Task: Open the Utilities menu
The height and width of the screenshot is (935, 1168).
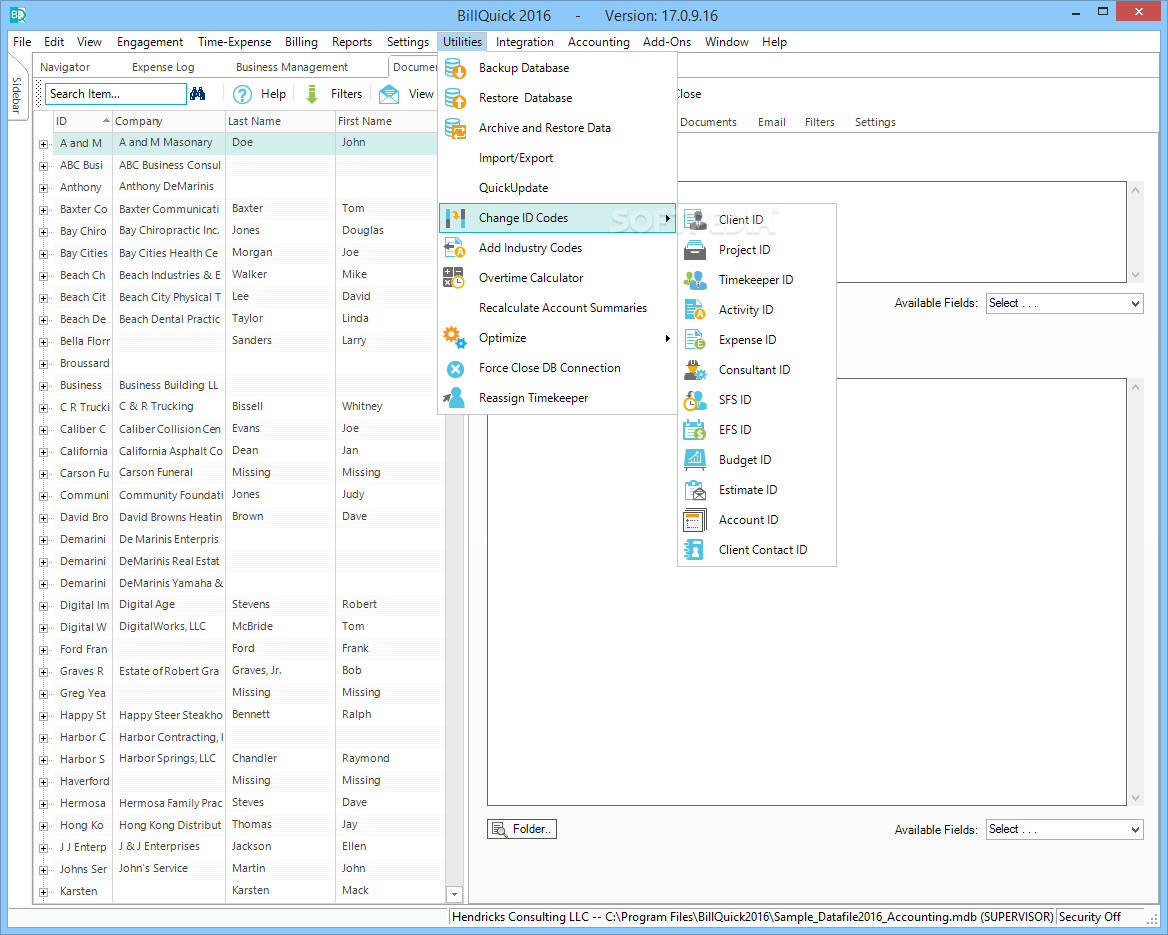Action: [x=463, y=42]
